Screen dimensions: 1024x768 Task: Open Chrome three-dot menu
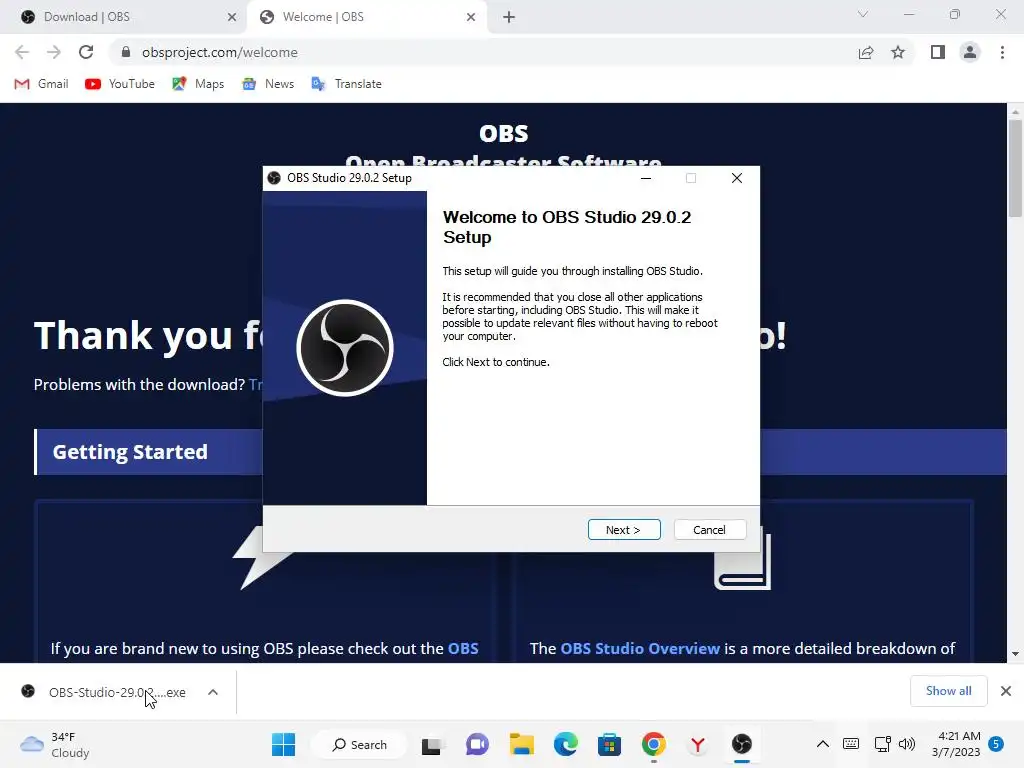(x=1002, y=52)
